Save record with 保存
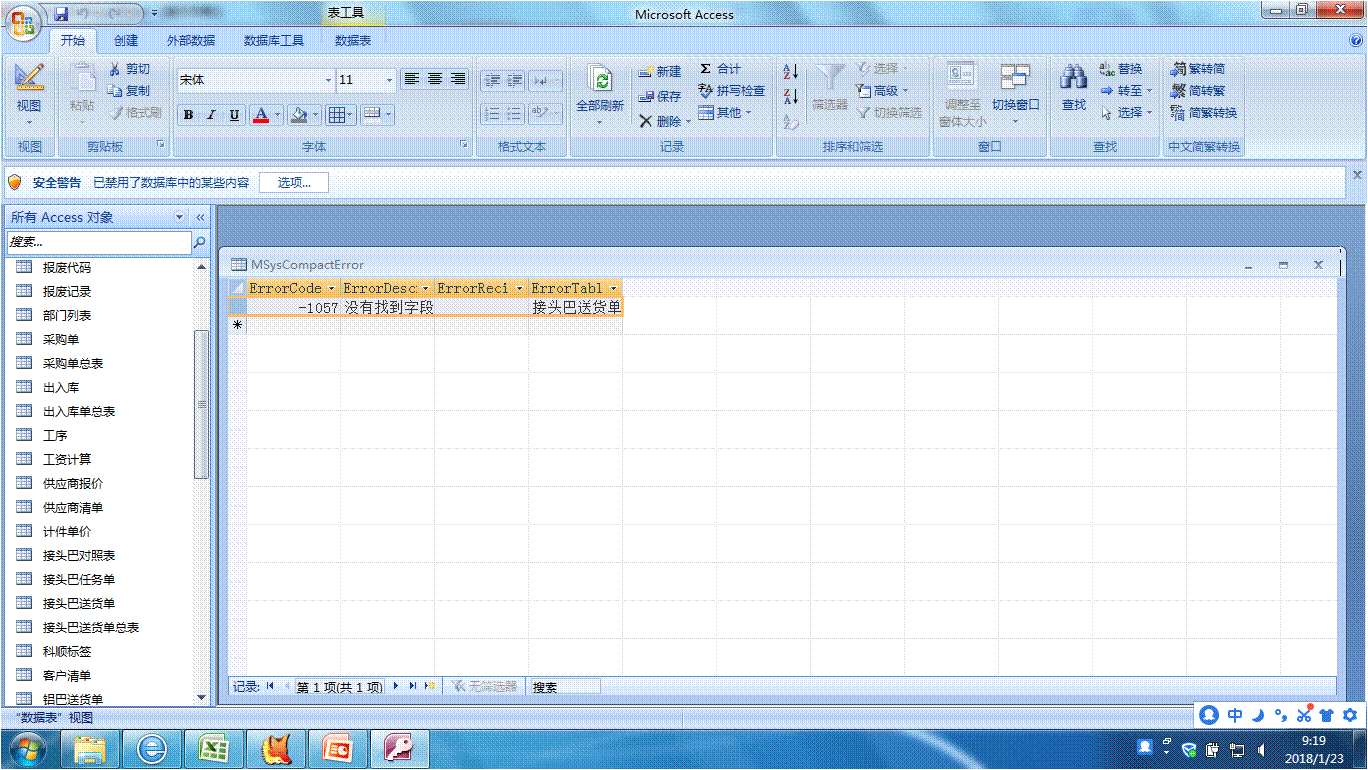Image resolution: width=1368 pixels, height=770 pixels. pyautogui.click(x=660, y=97)
